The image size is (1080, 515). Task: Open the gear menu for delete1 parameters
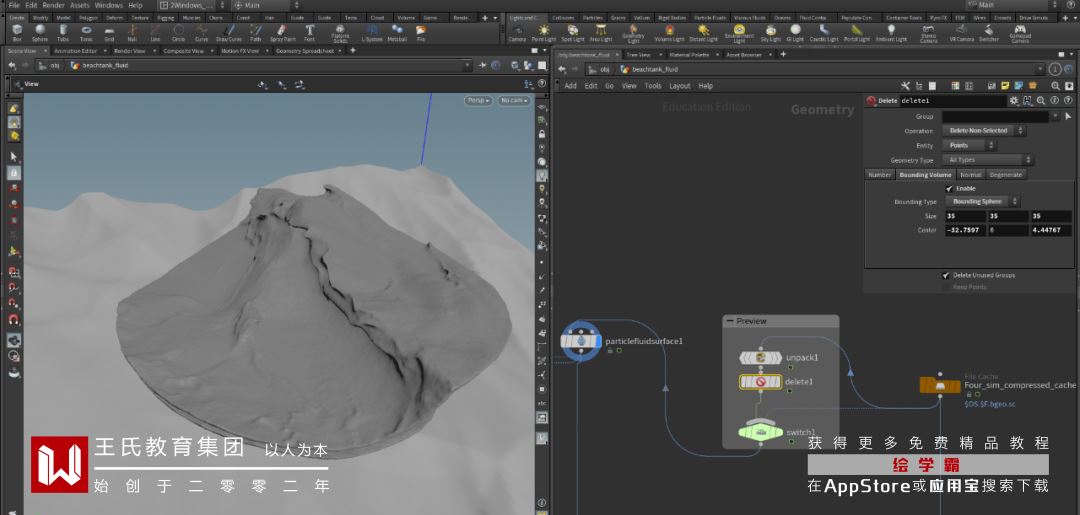(x=1014, y=101)
